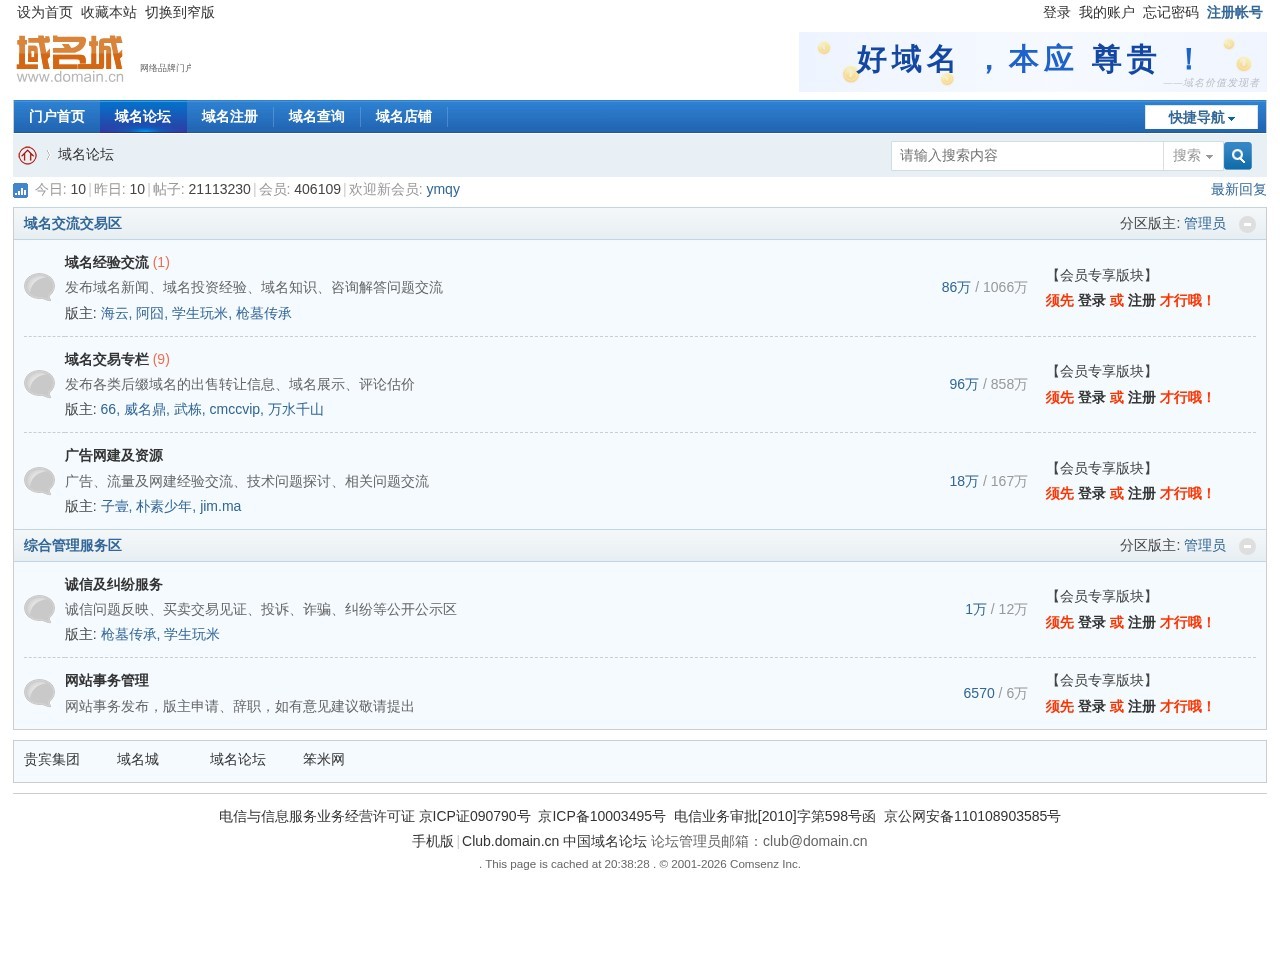The height and width of the screenshot is (960, 1280).
Task: Click the 域名交易专栏 forum bubble icon
Action: pyautogui.click(x=40, y=384)
